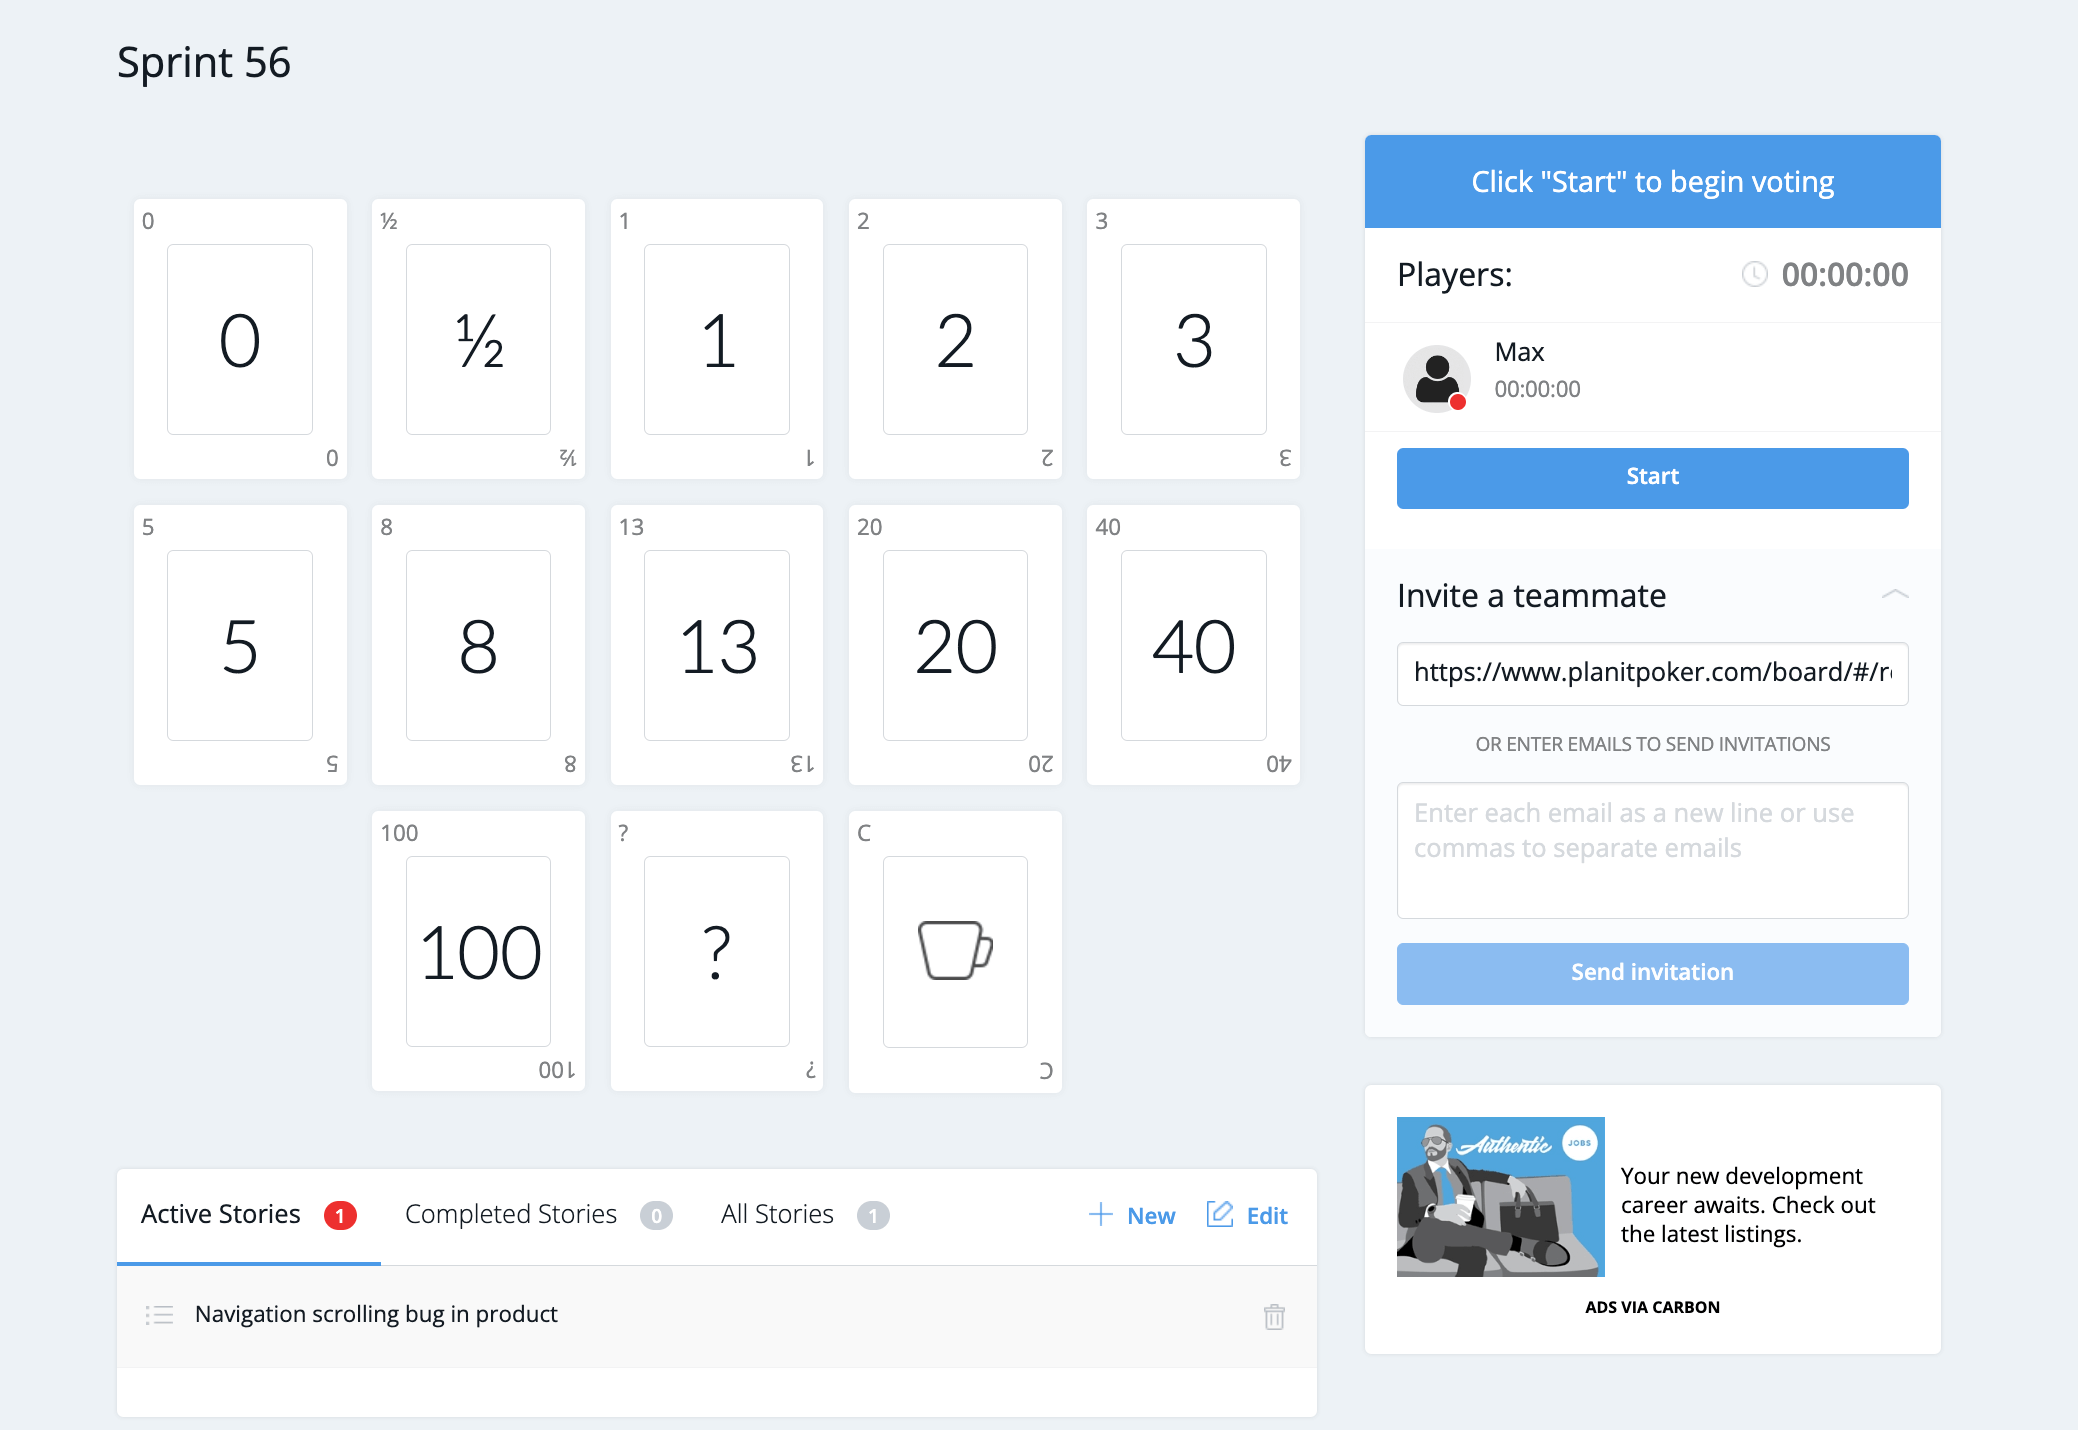2078x1430 pixels.
Task: Select the ½ point card
Action: (x=477, y=340)
